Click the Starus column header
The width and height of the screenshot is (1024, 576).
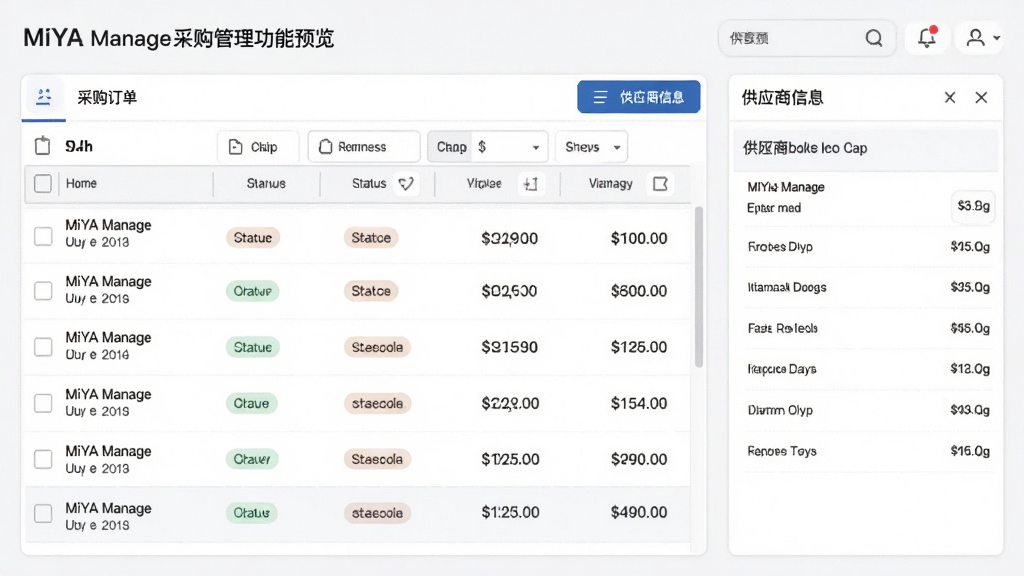266,184
